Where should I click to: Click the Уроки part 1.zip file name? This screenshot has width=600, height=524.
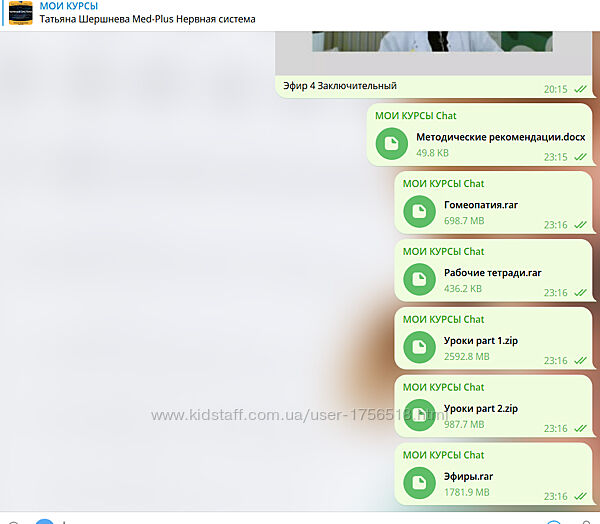pyautogui.click(x=481, y=340)
